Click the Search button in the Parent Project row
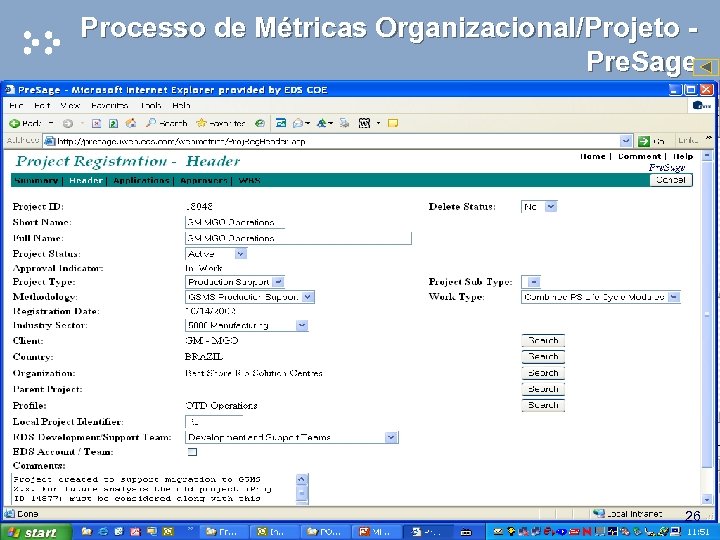The height and width of the screenshot is (540, 720). pyautogui.click(x=543, y=389)
